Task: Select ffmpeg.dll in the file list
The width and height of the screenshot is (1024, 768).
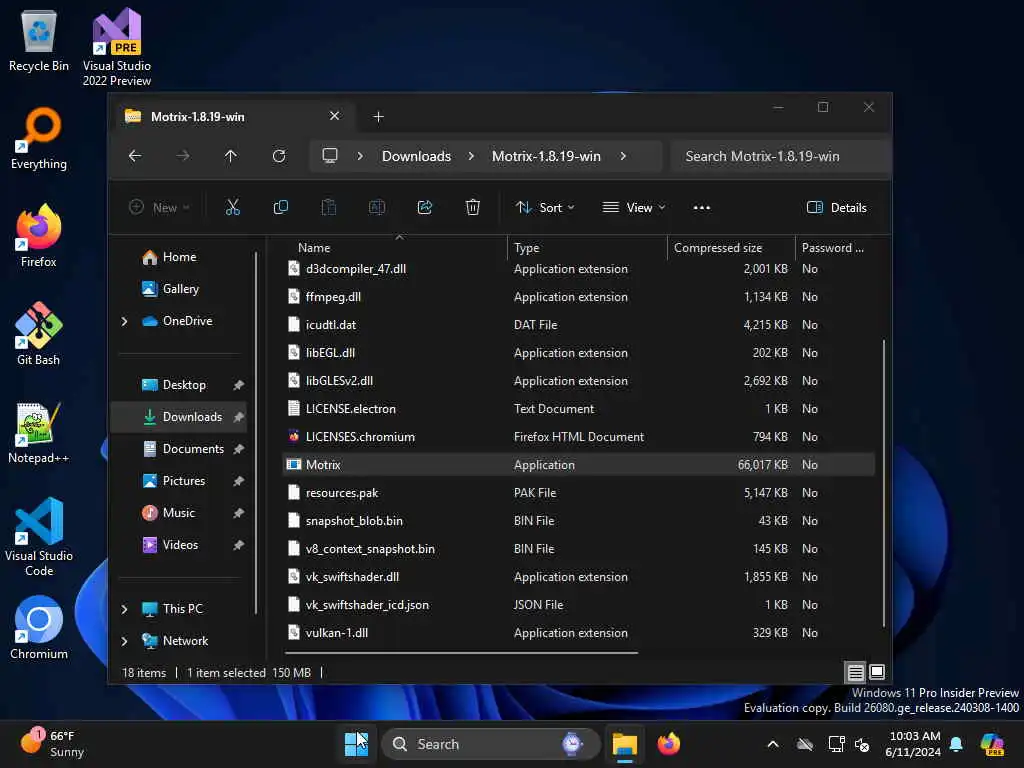Action: pyautogui.click(x=578, y=296)
